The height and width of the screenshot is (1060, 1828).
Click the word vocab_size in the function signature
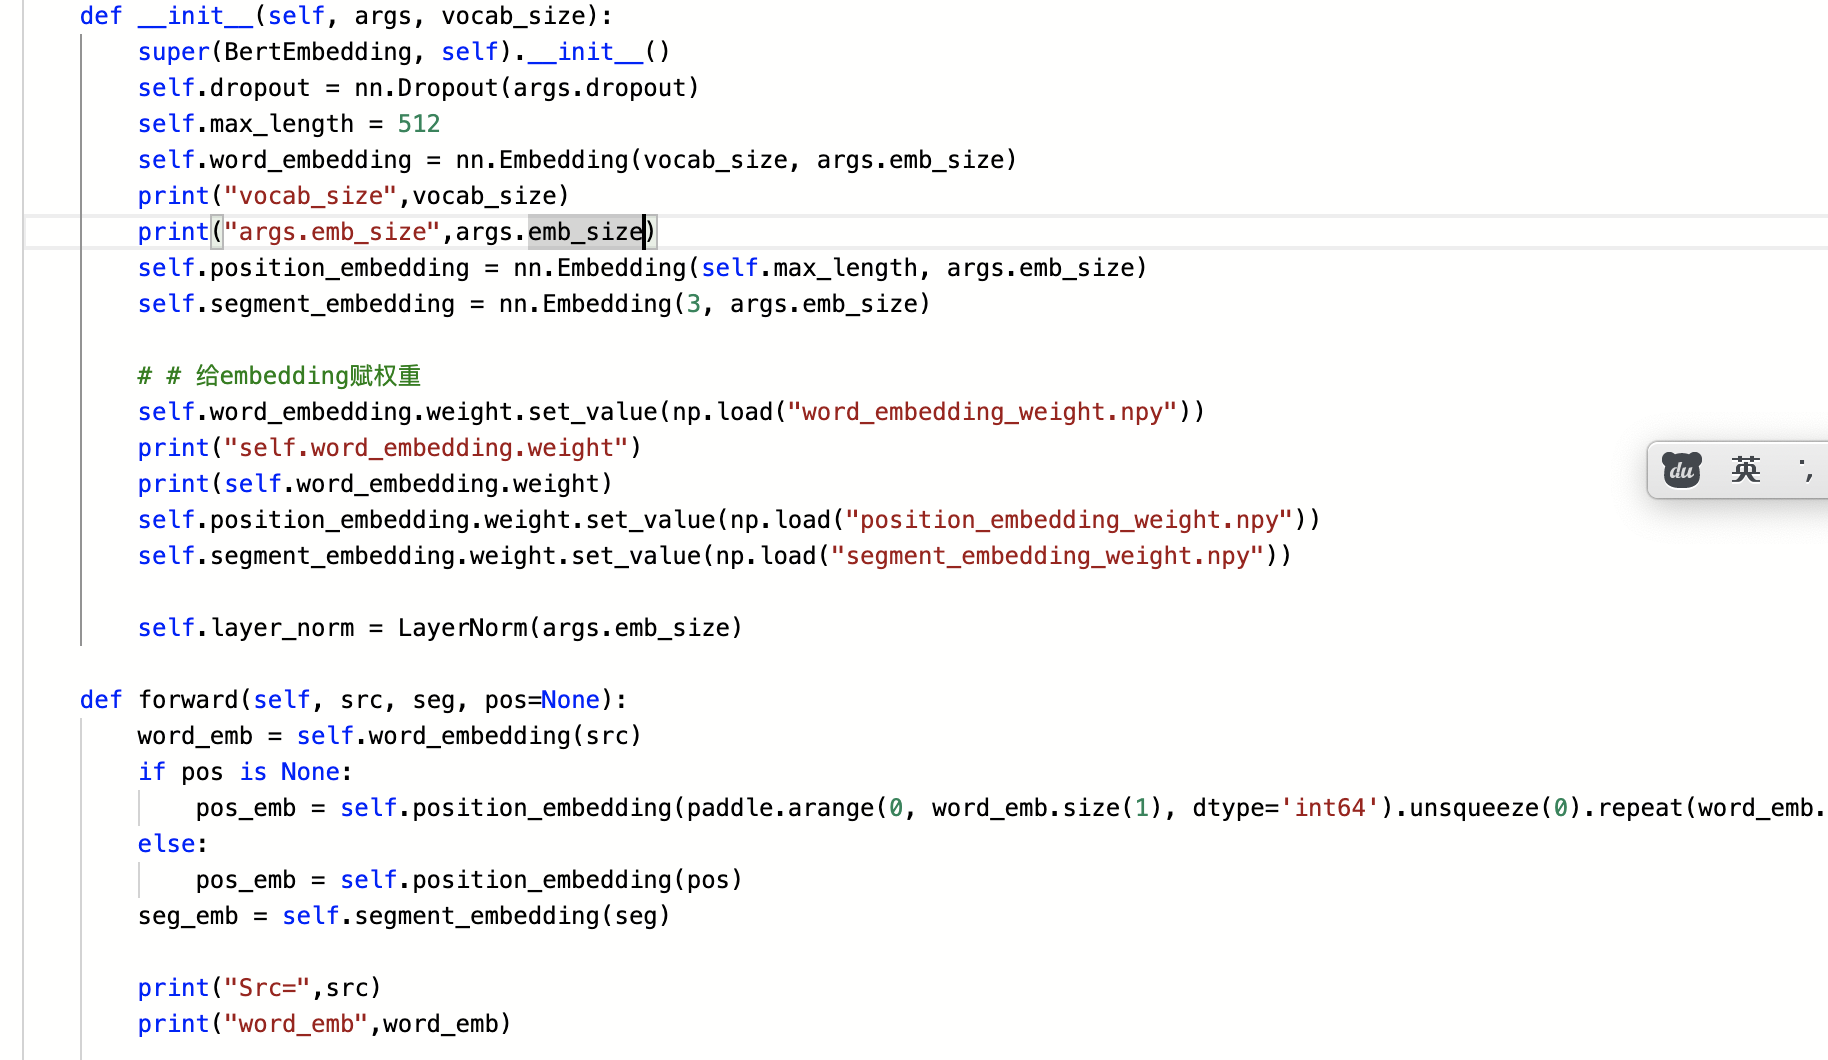coord(512,15)
